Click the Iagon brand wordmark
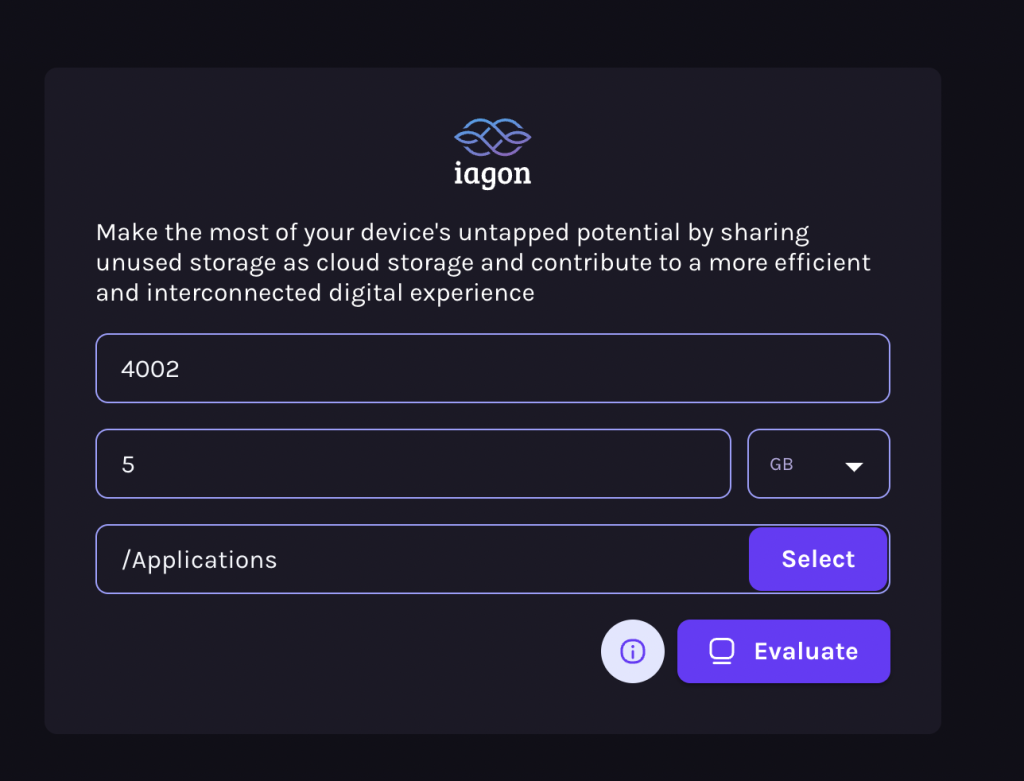This screenshot has width=1024, height=781. click(x=492, y=172)
